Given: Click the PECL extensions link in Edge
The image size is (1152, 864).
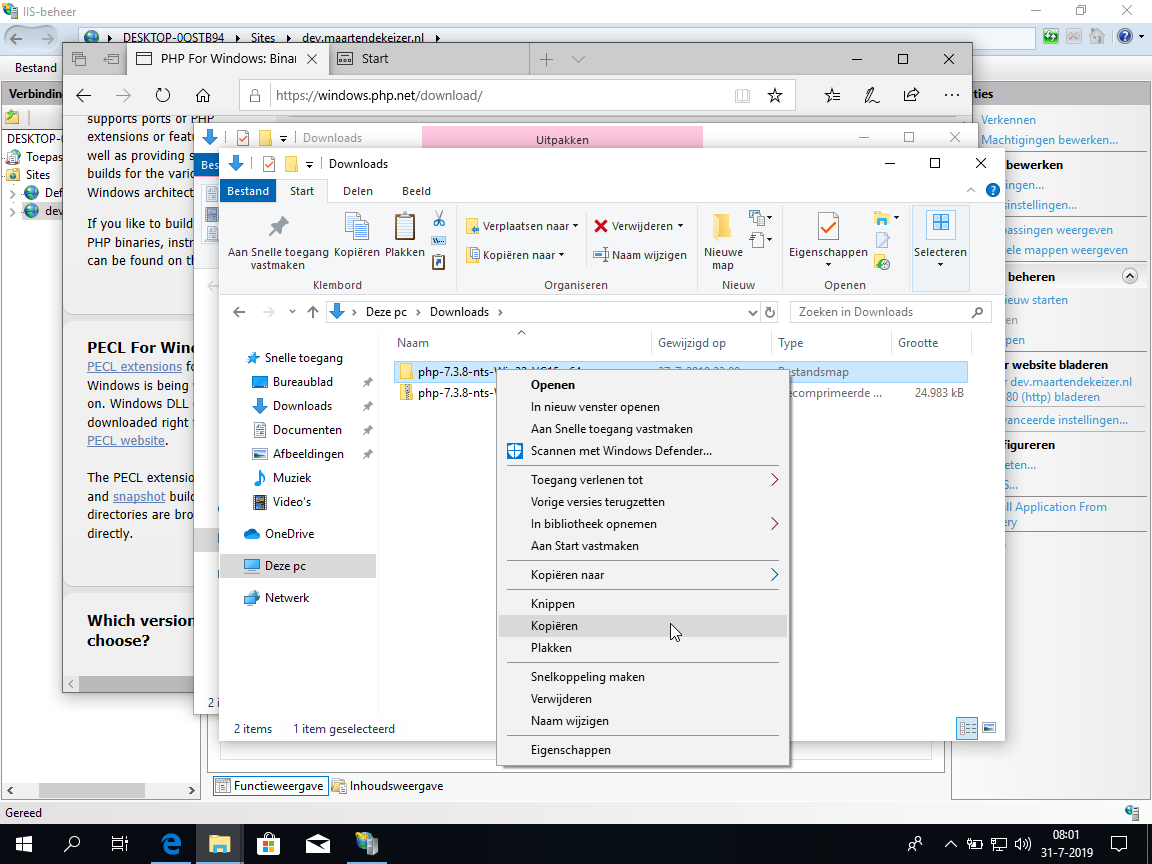Looking at the screenshot, I should [x=134, y=367].
